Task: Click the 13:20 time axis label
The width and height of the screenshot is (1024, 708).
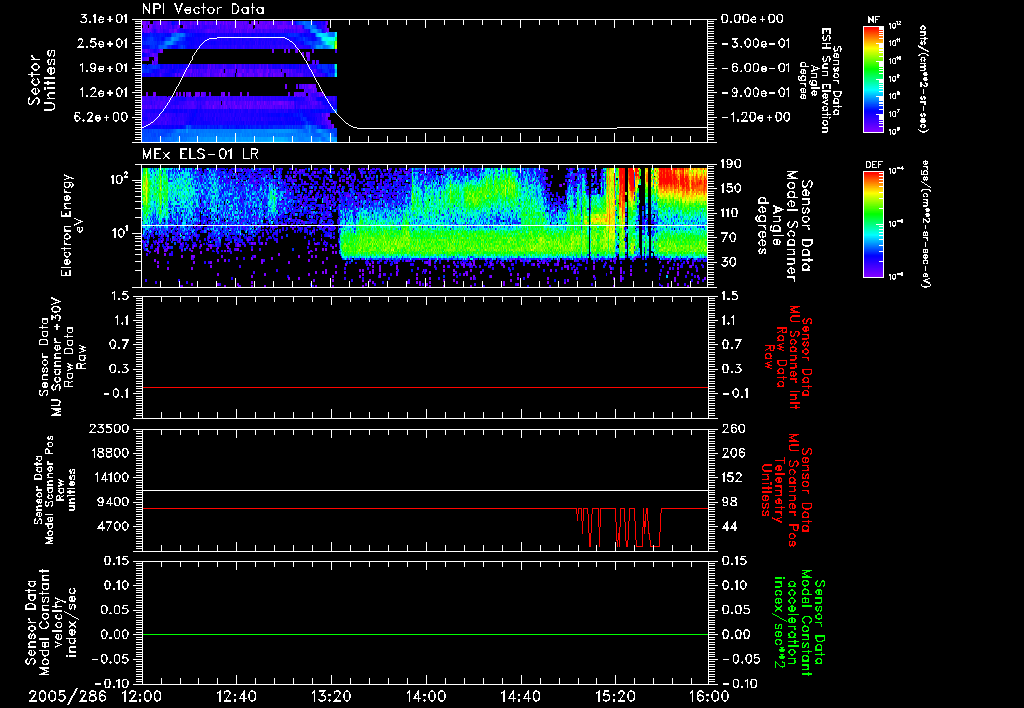Action: [x=331, y=696]
